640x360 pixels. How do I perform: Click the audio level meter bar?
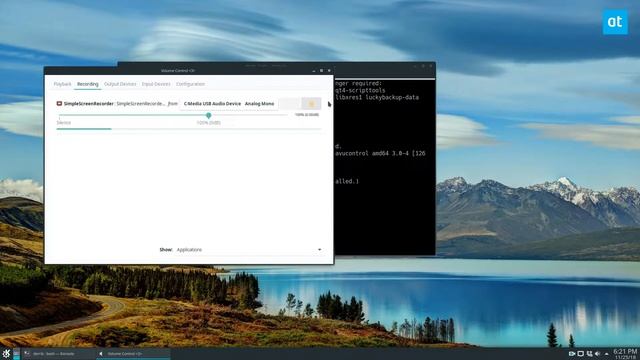pyautogui.click(x=189, y=129)
